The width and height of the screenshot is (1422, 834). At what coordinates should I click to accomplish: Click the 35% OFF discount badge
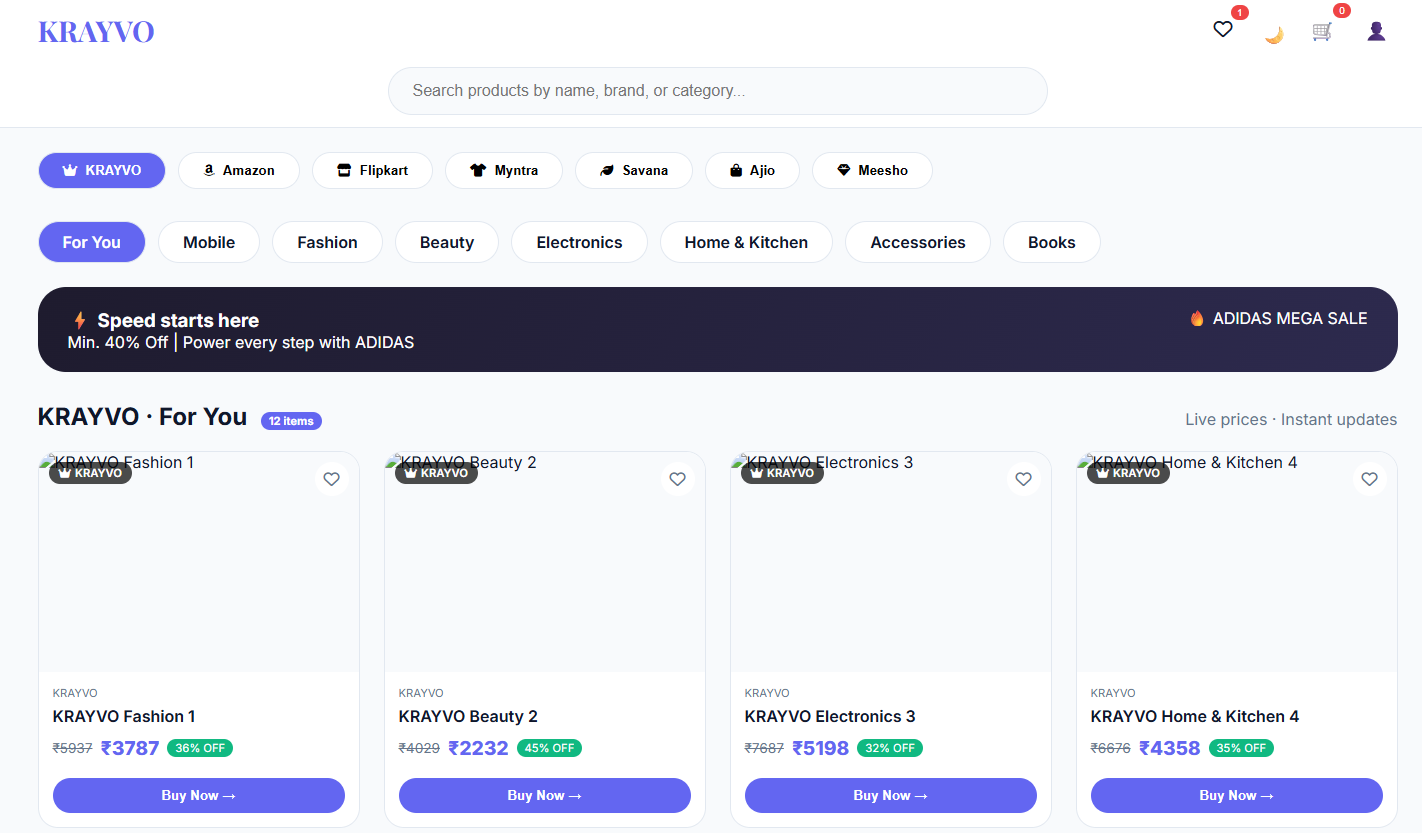(1241, 748)
